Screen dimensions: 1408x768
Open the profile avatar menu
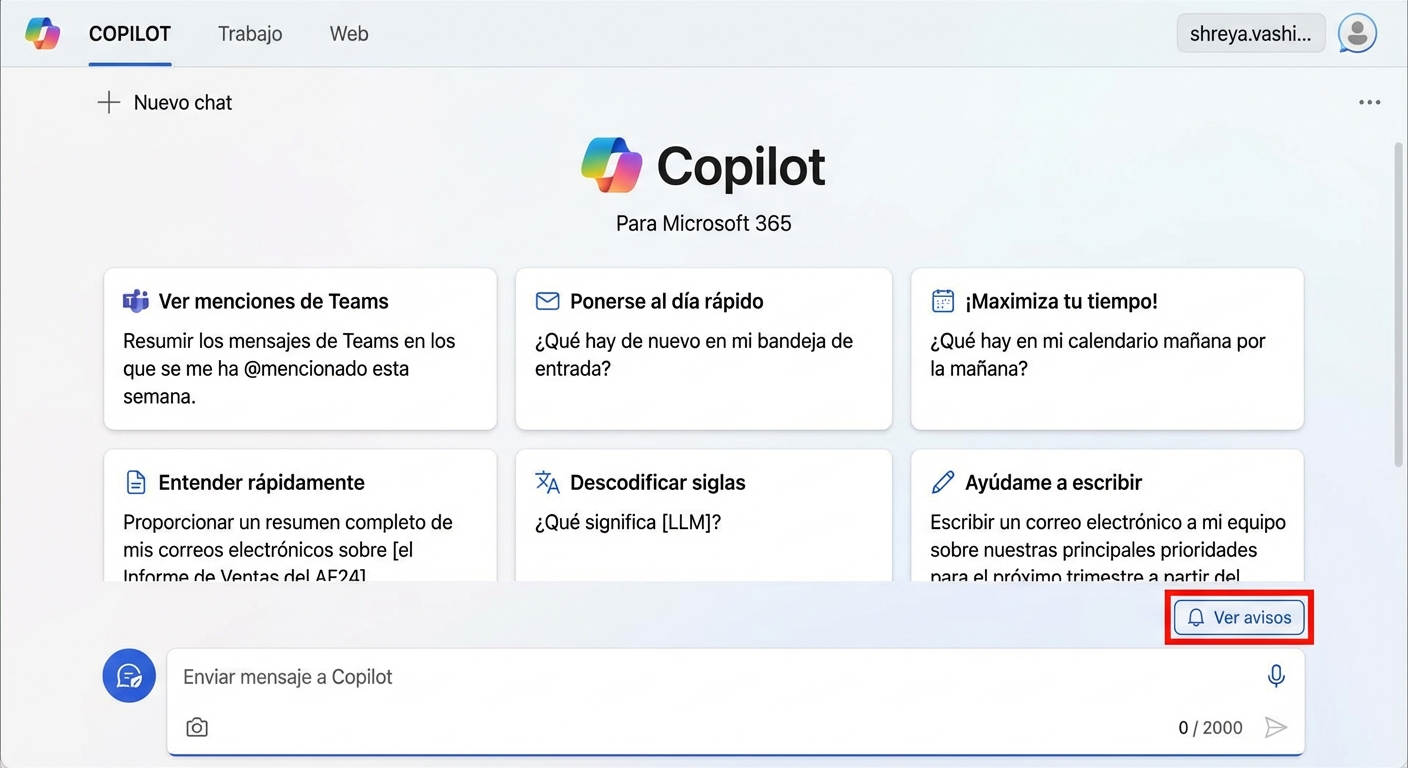click(1356, 33)
